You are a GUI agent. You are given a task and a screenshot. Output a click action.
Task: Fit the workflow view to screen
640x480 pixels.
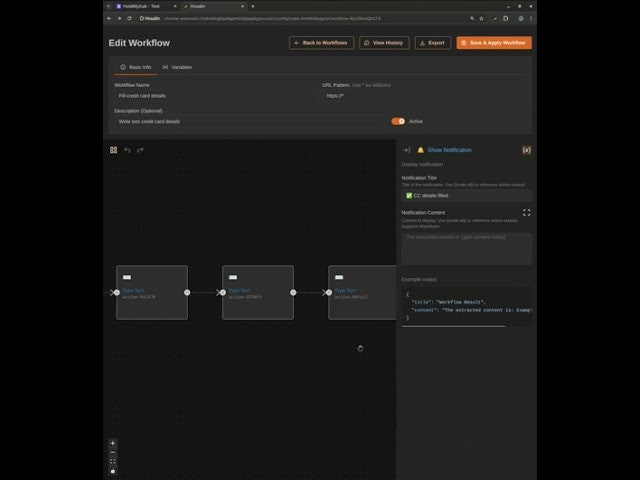113,462
